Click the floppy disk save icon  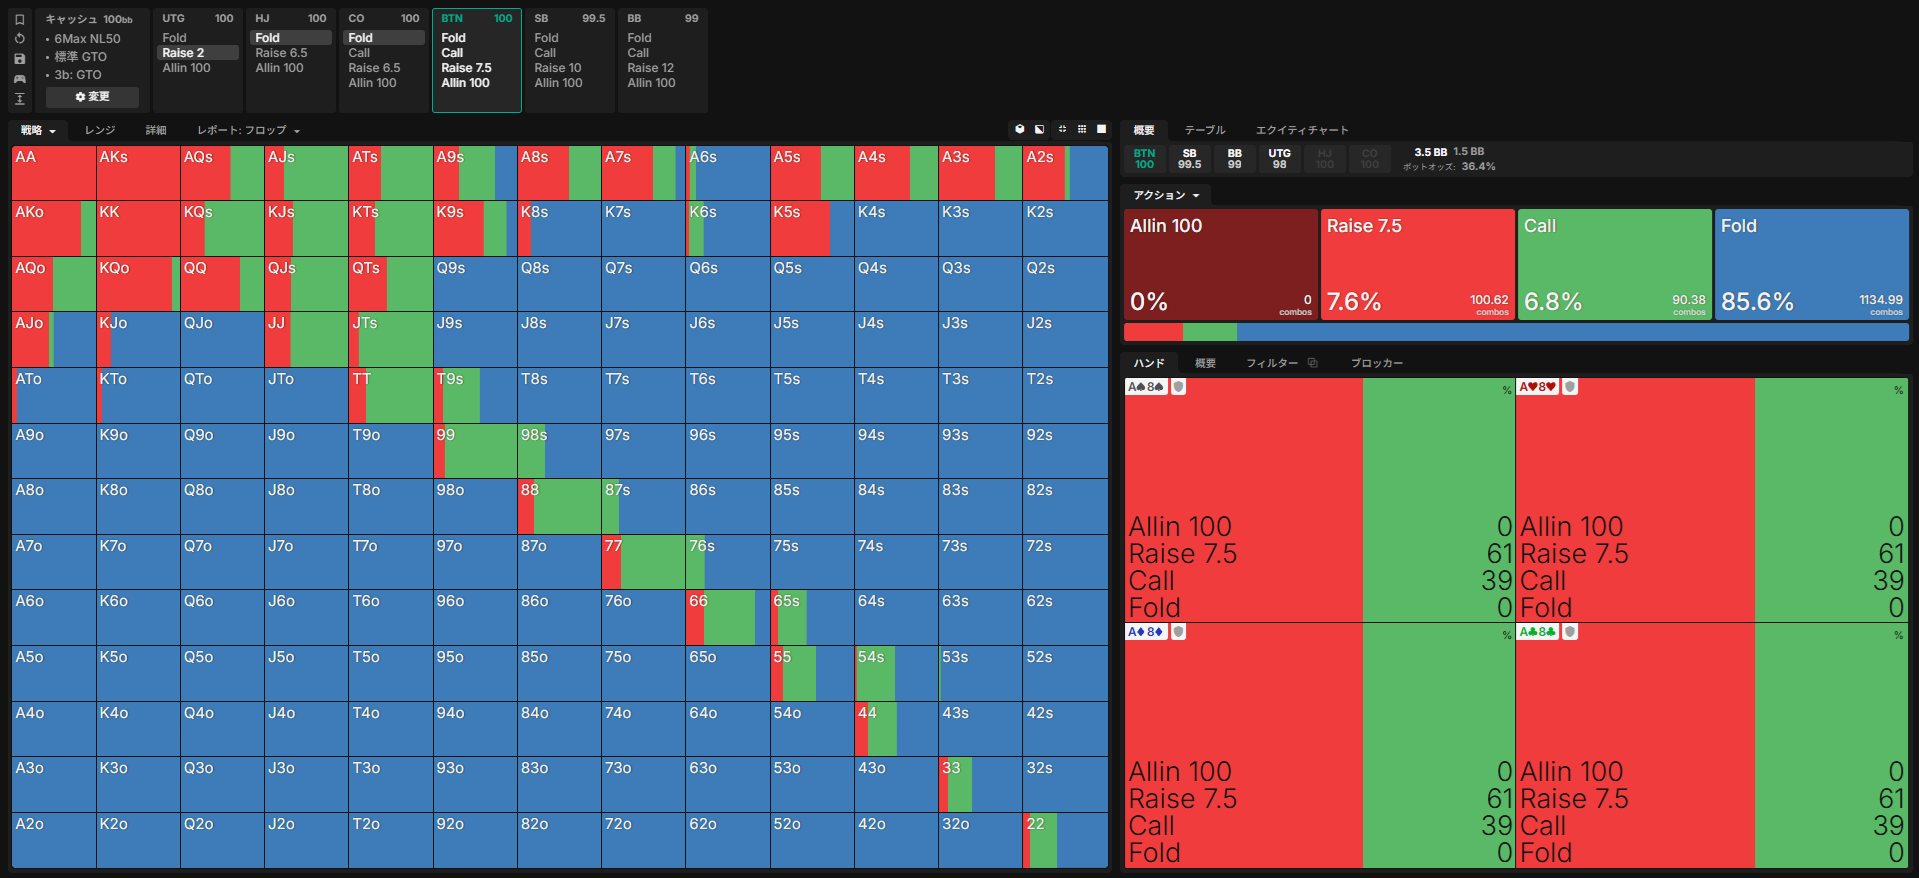pos(19,59)
